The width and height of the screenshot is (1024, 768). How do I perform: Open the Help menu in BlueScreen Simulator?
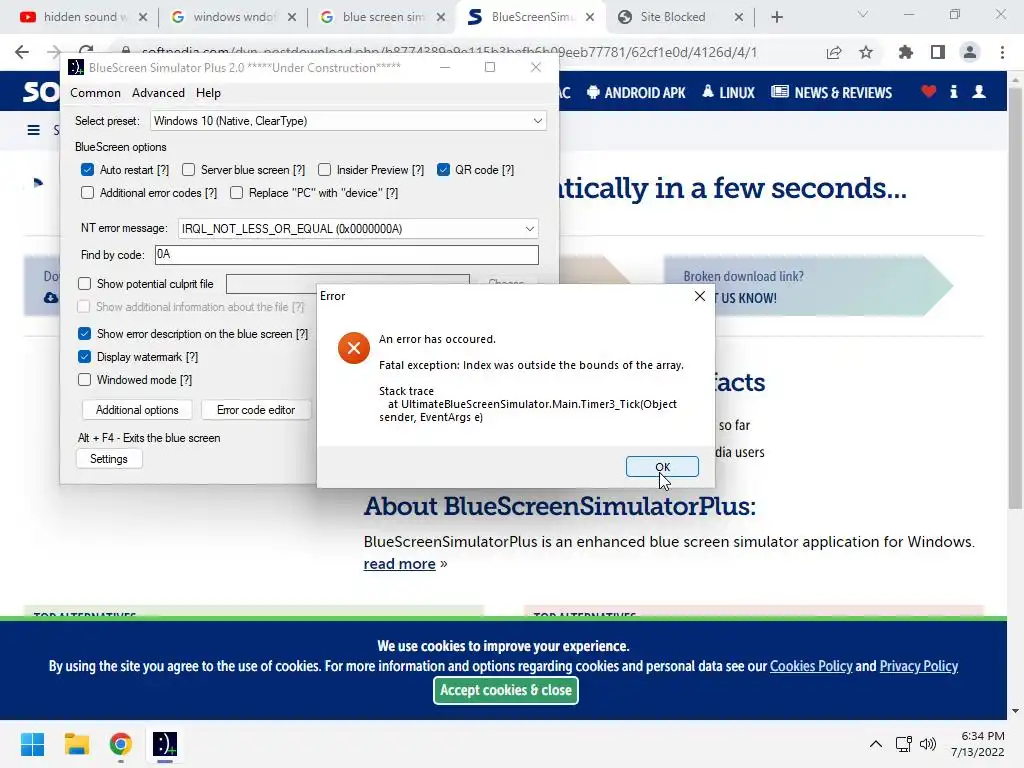(208, 93)
